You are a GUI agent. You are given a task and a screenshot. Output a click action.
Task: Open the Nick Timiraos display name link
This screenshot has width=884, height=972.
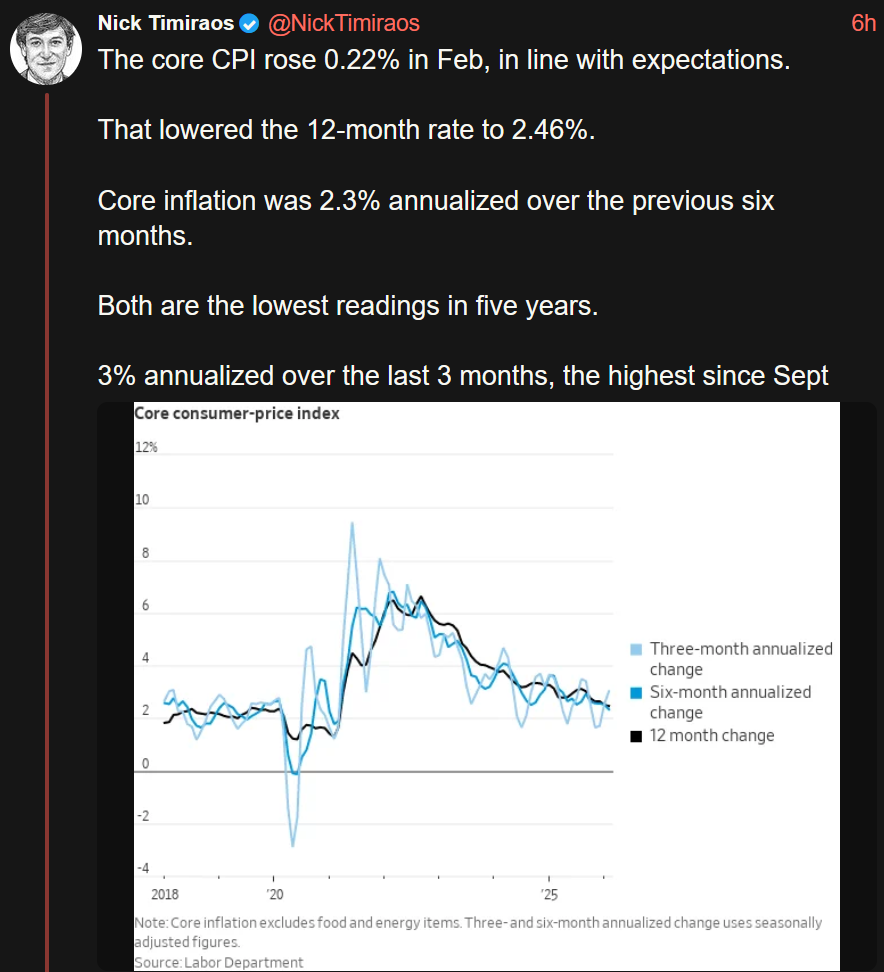coord(166,23)
